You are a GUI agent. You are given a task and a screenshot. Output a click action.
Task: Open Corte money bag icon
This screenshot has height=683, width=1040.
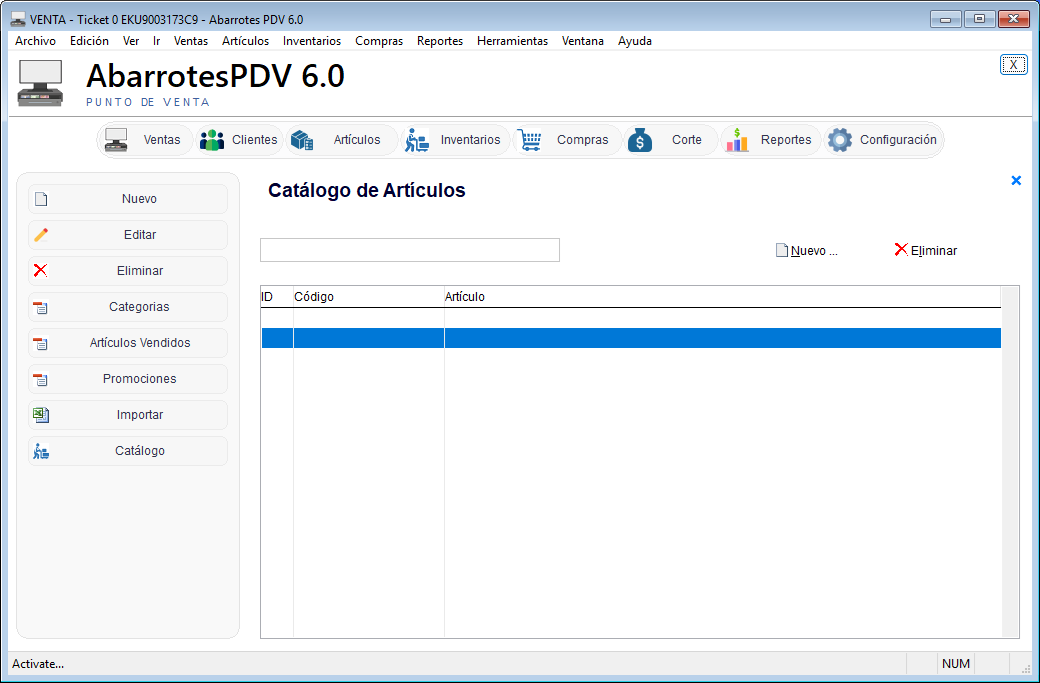(x=640, y=140)
